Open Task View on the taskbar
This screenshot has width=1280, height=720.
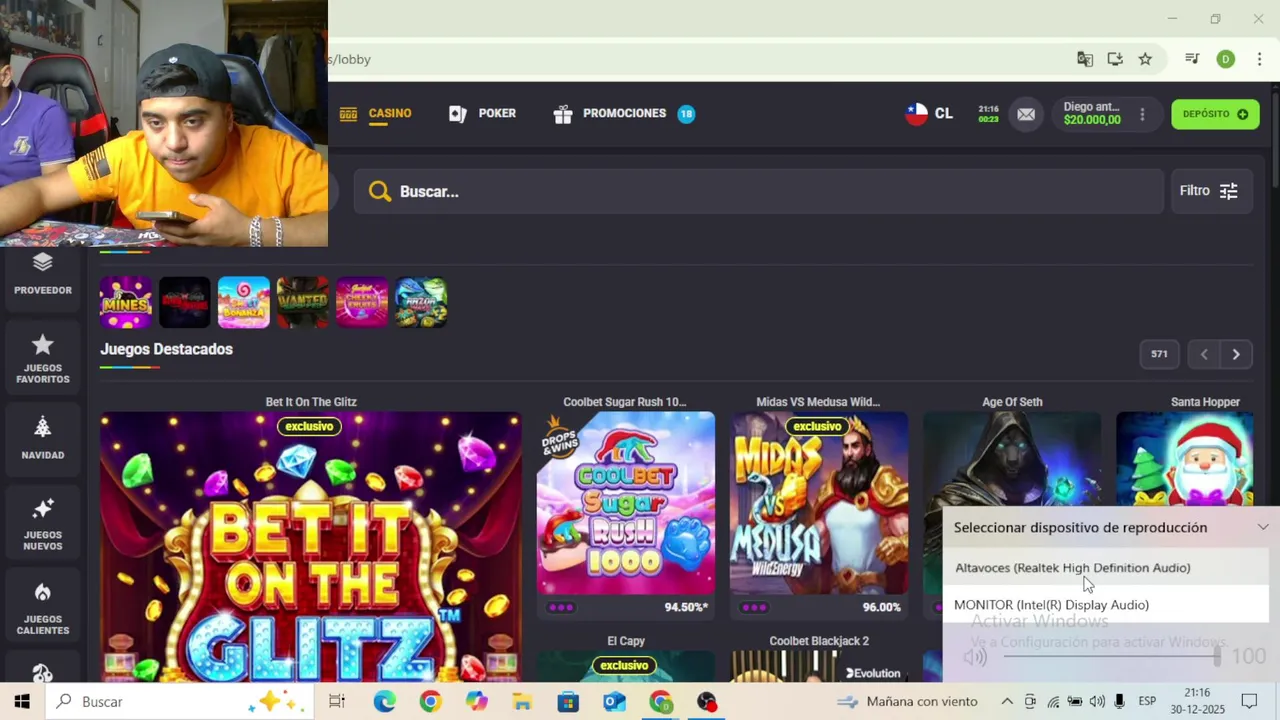337,702
